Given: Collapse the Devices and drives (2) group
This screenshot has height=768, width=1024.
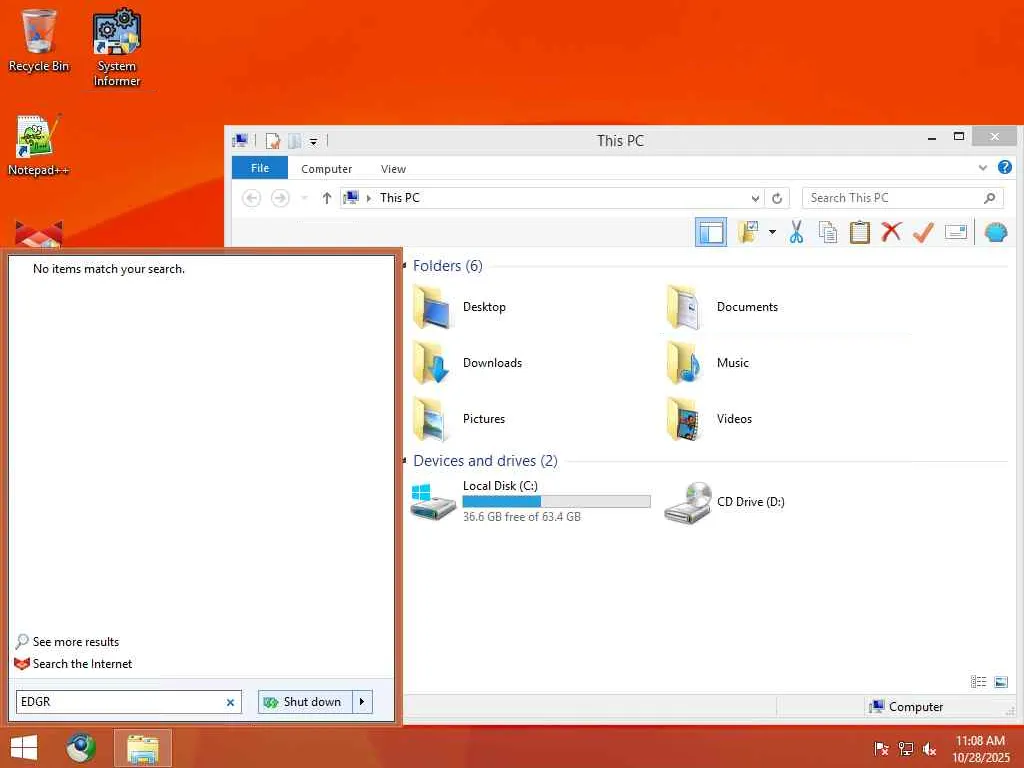Looking at the screenshot, I should (406, 460).
